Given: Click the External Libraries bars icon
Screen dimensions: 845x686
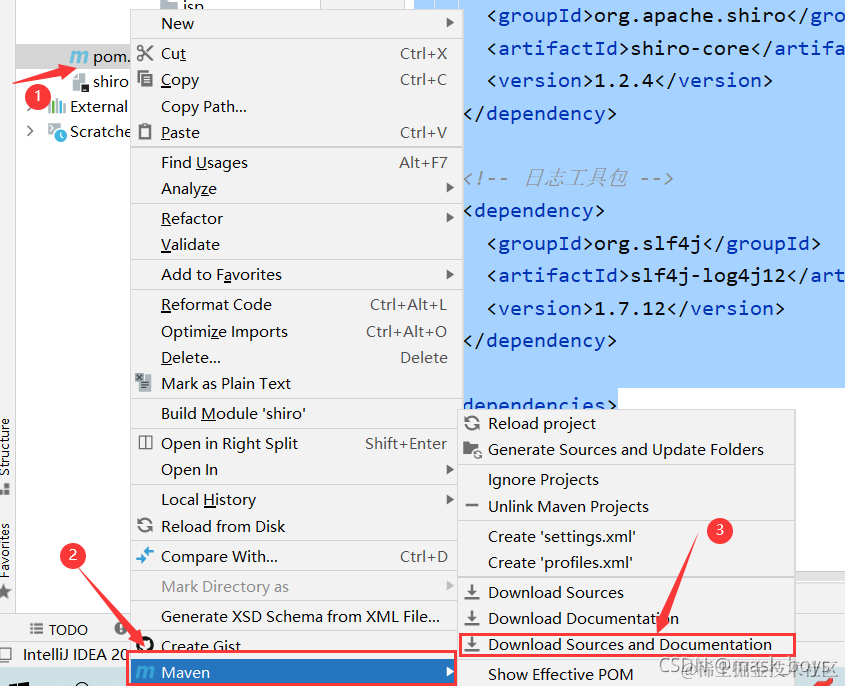Looking at the screenshot, I should 57,106.
